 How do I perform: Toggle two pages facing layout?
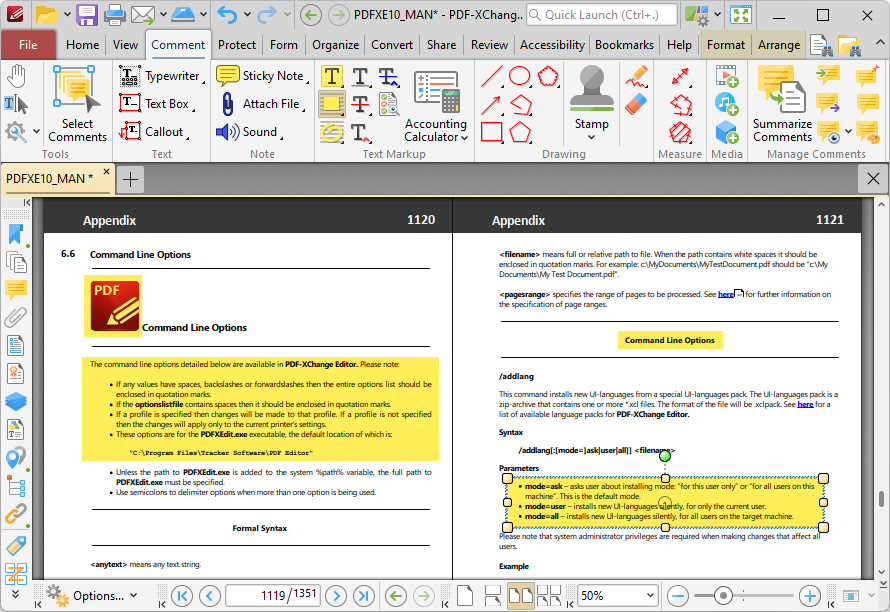coord(520,596)
